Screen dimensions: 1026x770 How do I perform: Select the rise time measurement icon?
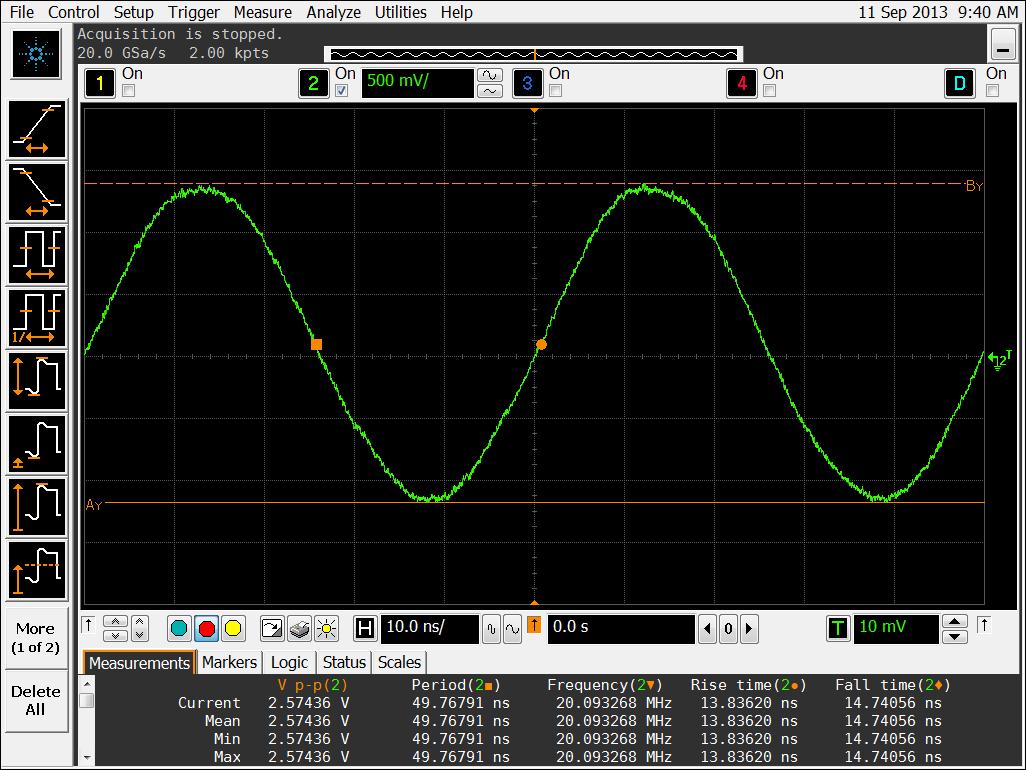click(37, 130)
